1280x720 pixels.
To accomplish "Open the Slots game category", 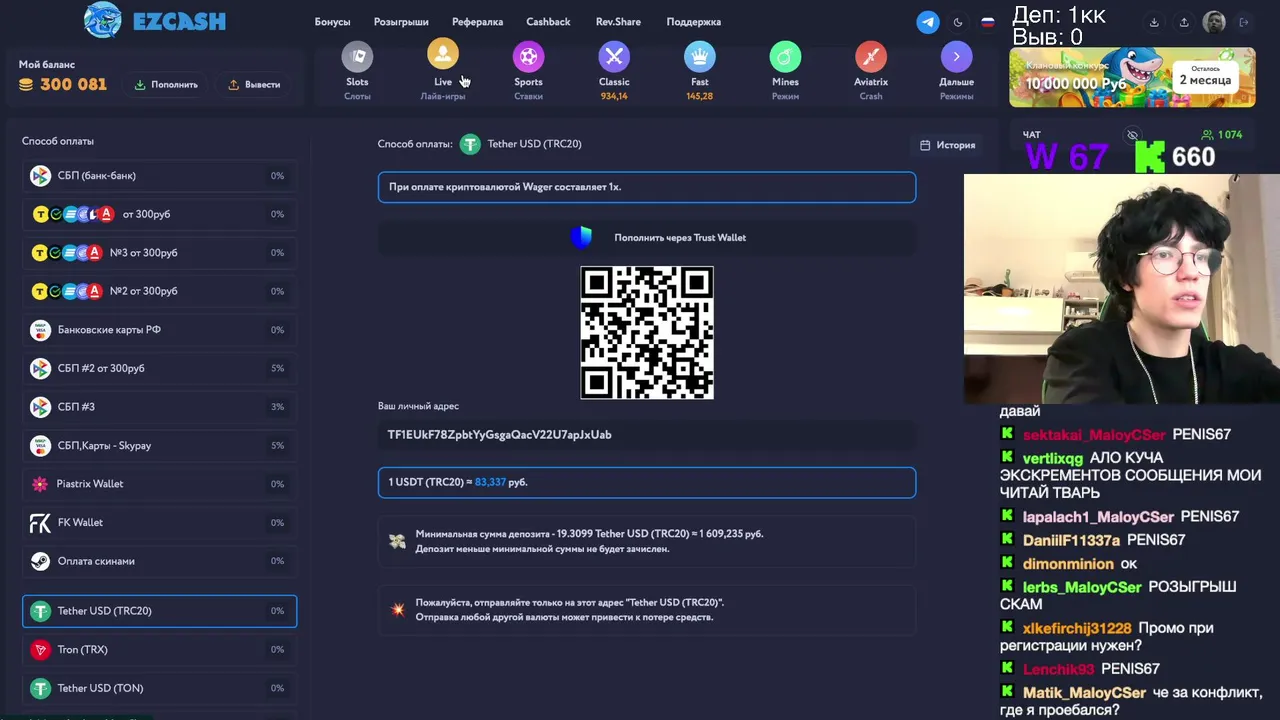I will [357, 70].
